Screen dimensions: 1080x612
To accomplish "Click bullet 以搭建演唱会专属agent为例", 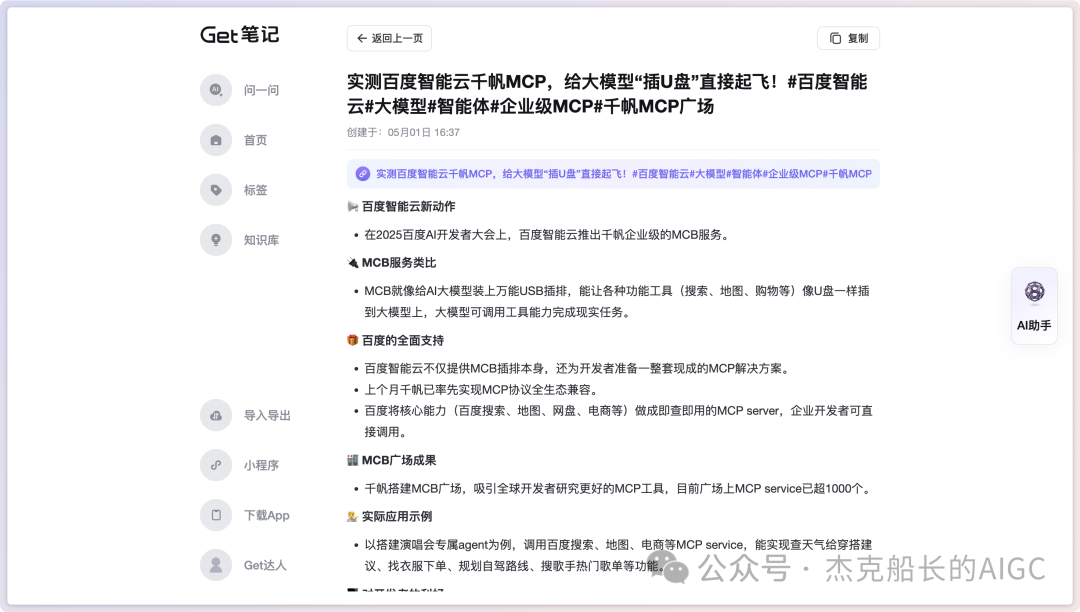I will pos(618,556).
